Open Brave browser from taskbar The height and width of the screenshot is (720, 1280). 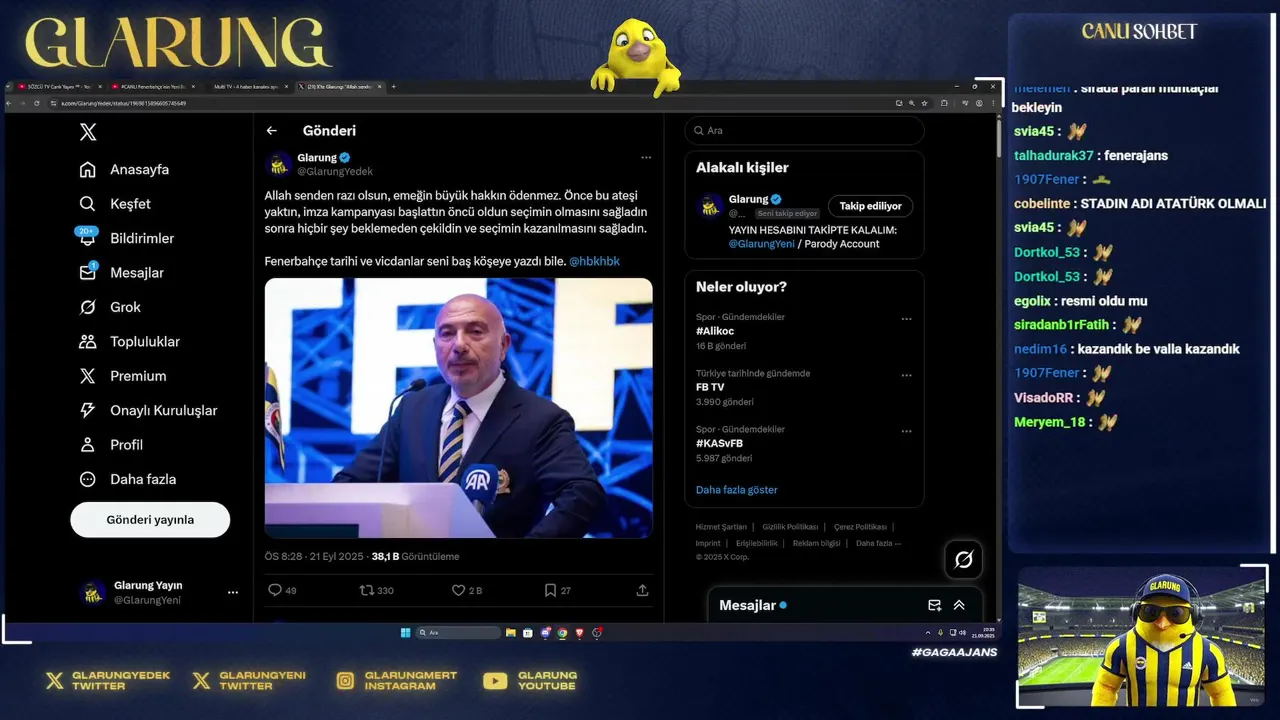579,633
